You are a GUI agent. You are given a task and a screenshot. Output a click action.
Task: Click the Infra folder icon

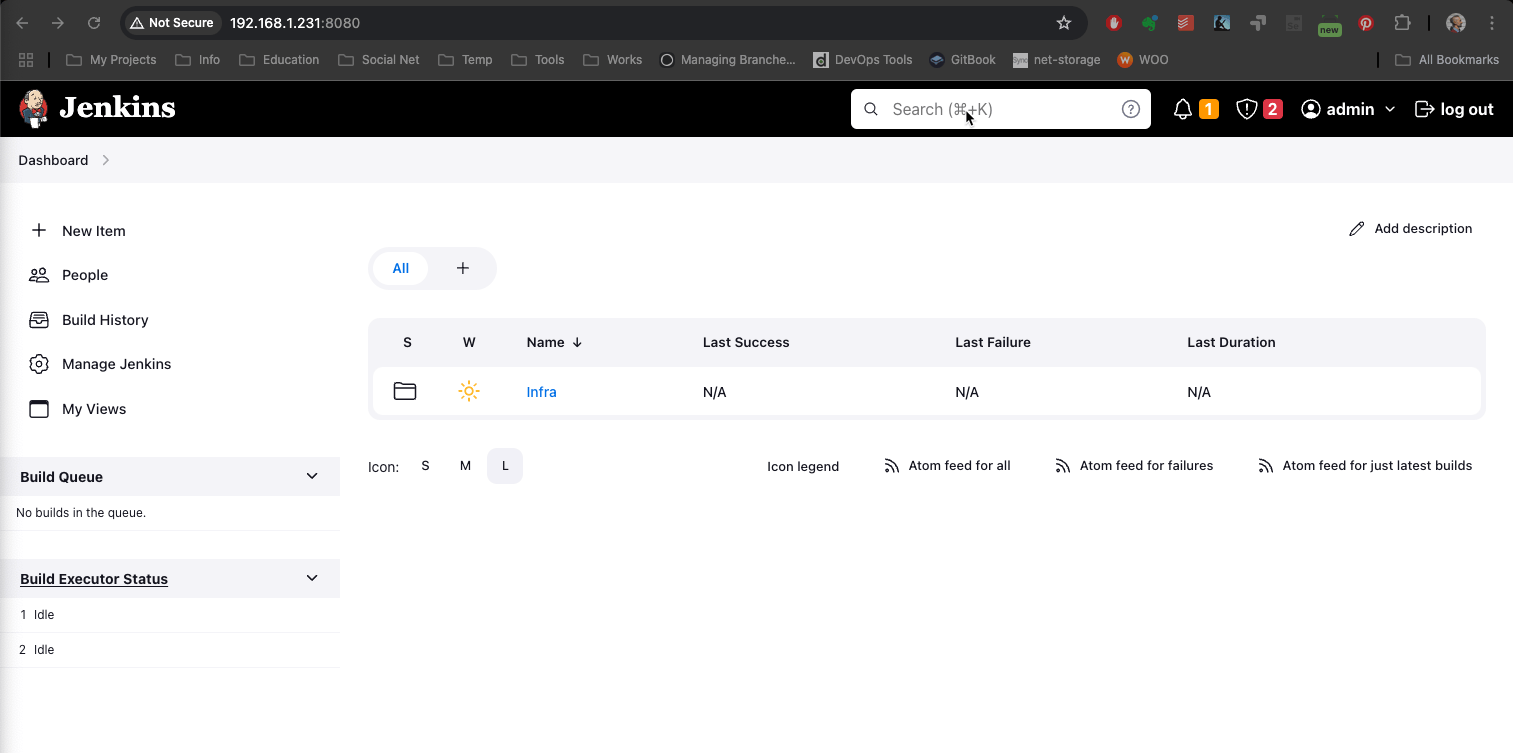pyautogui.click(x=405, y=391)
